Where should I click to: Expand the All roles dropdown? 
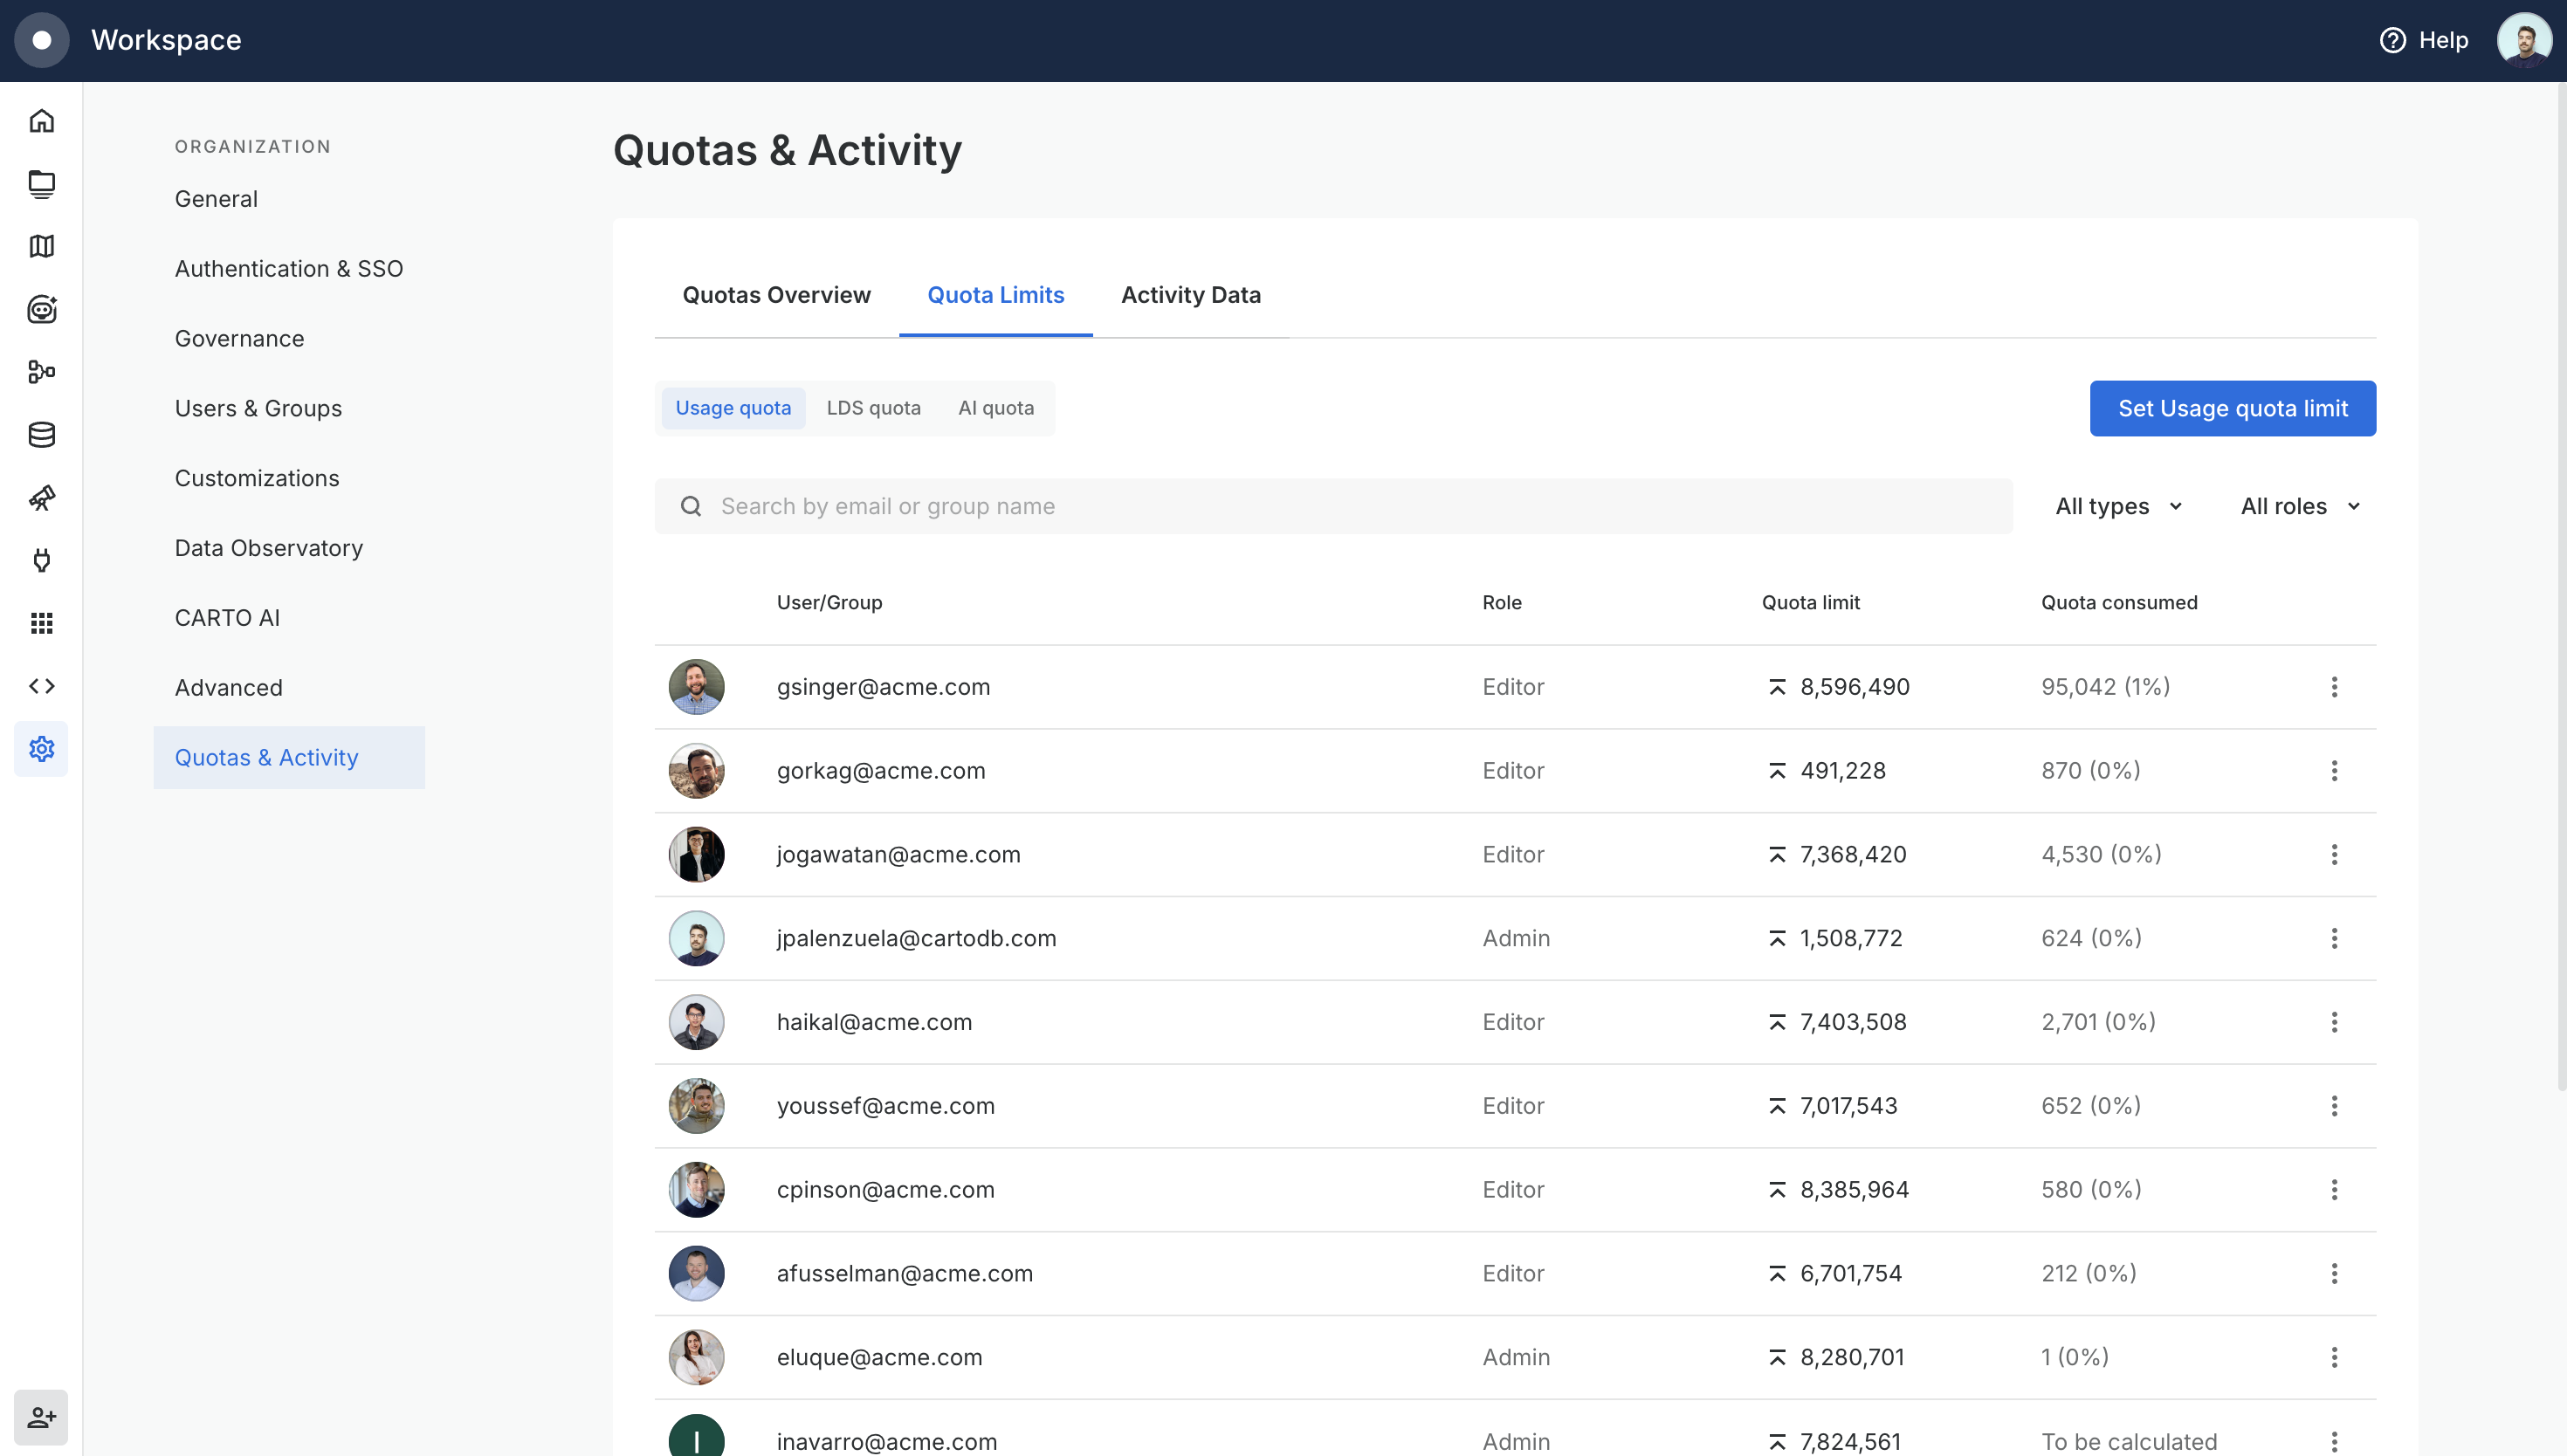click(x=2300, y=506)
